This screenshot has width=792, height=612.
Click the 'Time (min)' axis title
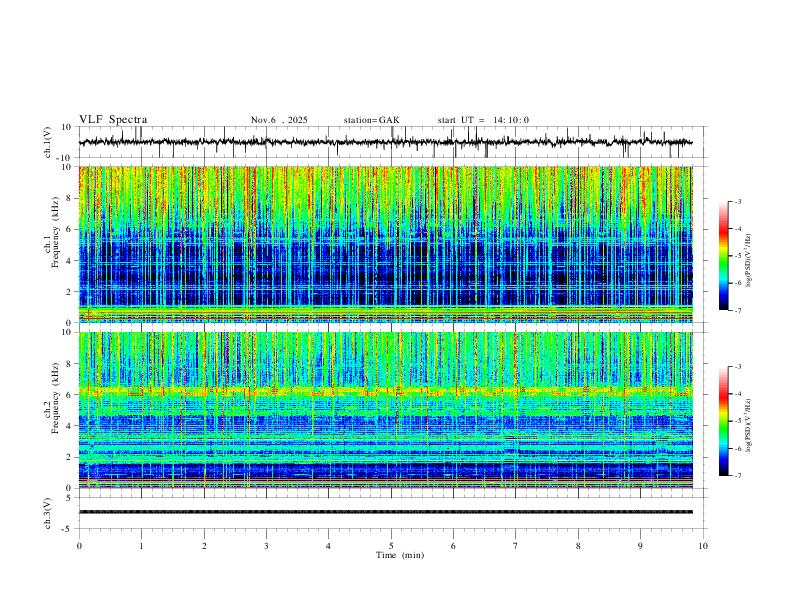click(x=400, y=555)
